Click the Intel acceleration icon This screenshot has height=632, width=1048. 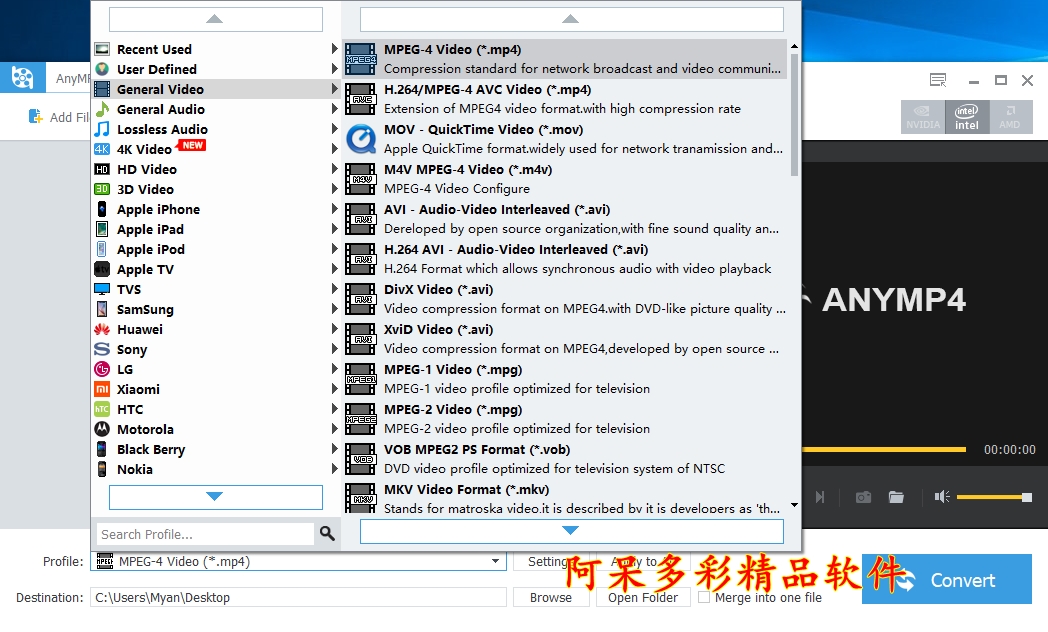966,117
